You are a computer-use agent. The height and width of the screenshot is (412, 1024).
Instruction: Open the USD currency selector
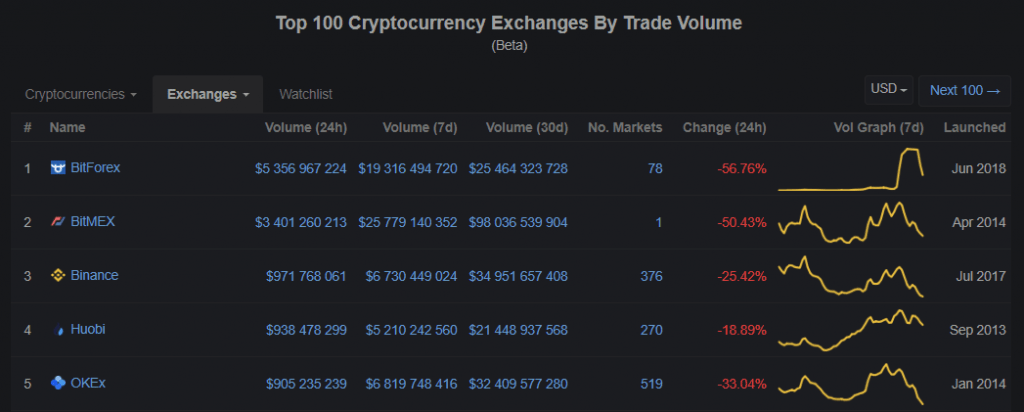tap(890, 90)
